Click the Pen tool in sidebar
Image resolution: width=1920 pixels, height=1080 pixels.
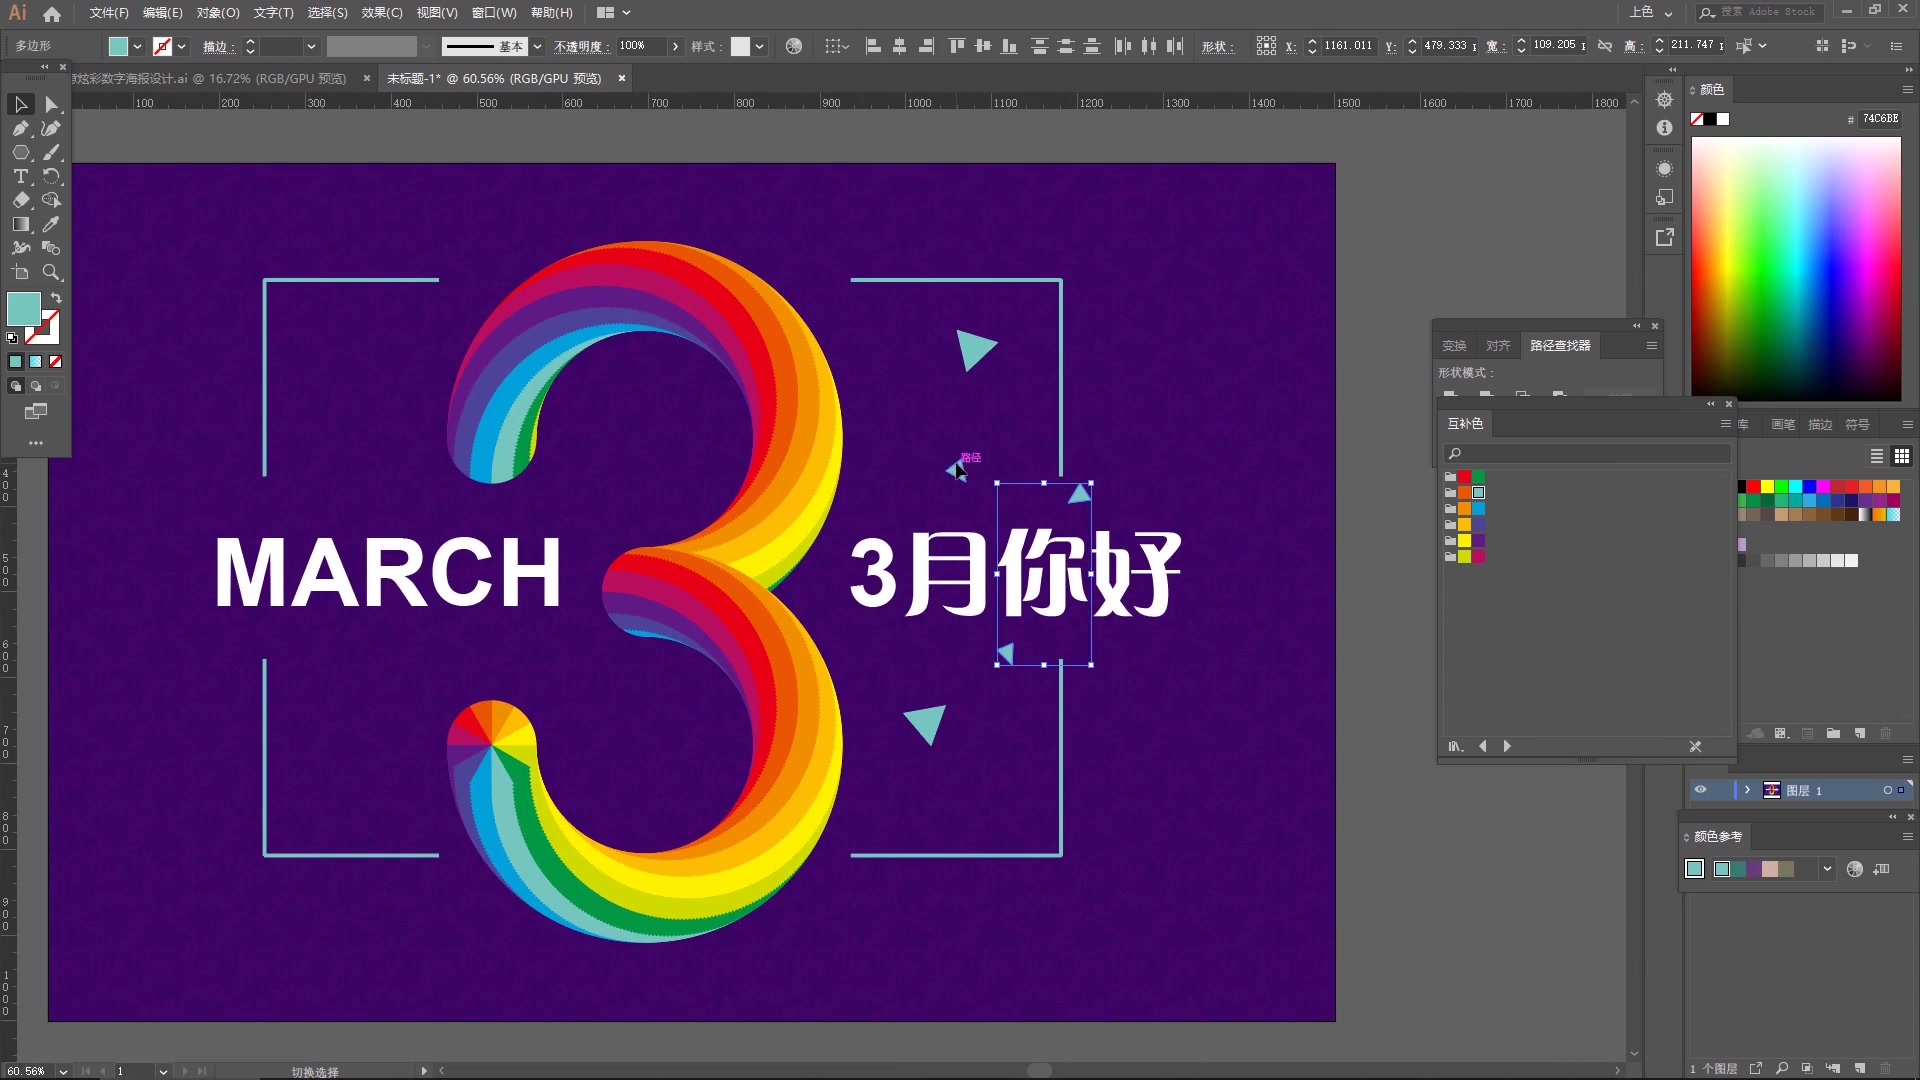click(20, 127)
